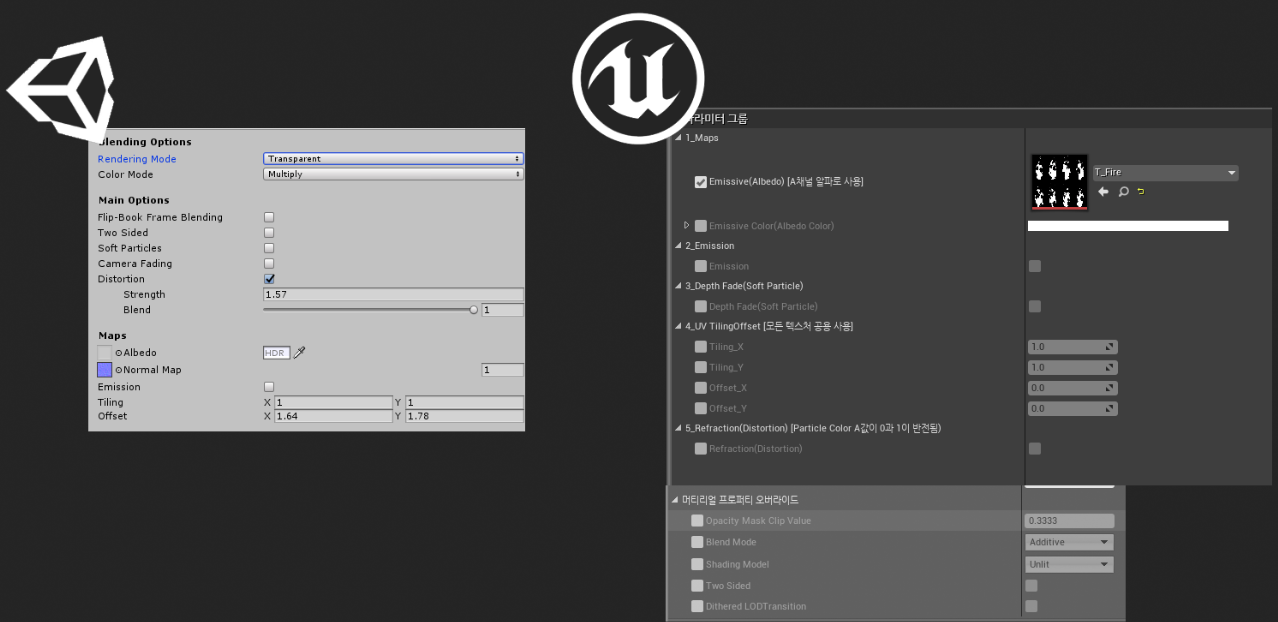
Task: Click the Unity logo
Action: pos(62,92)
